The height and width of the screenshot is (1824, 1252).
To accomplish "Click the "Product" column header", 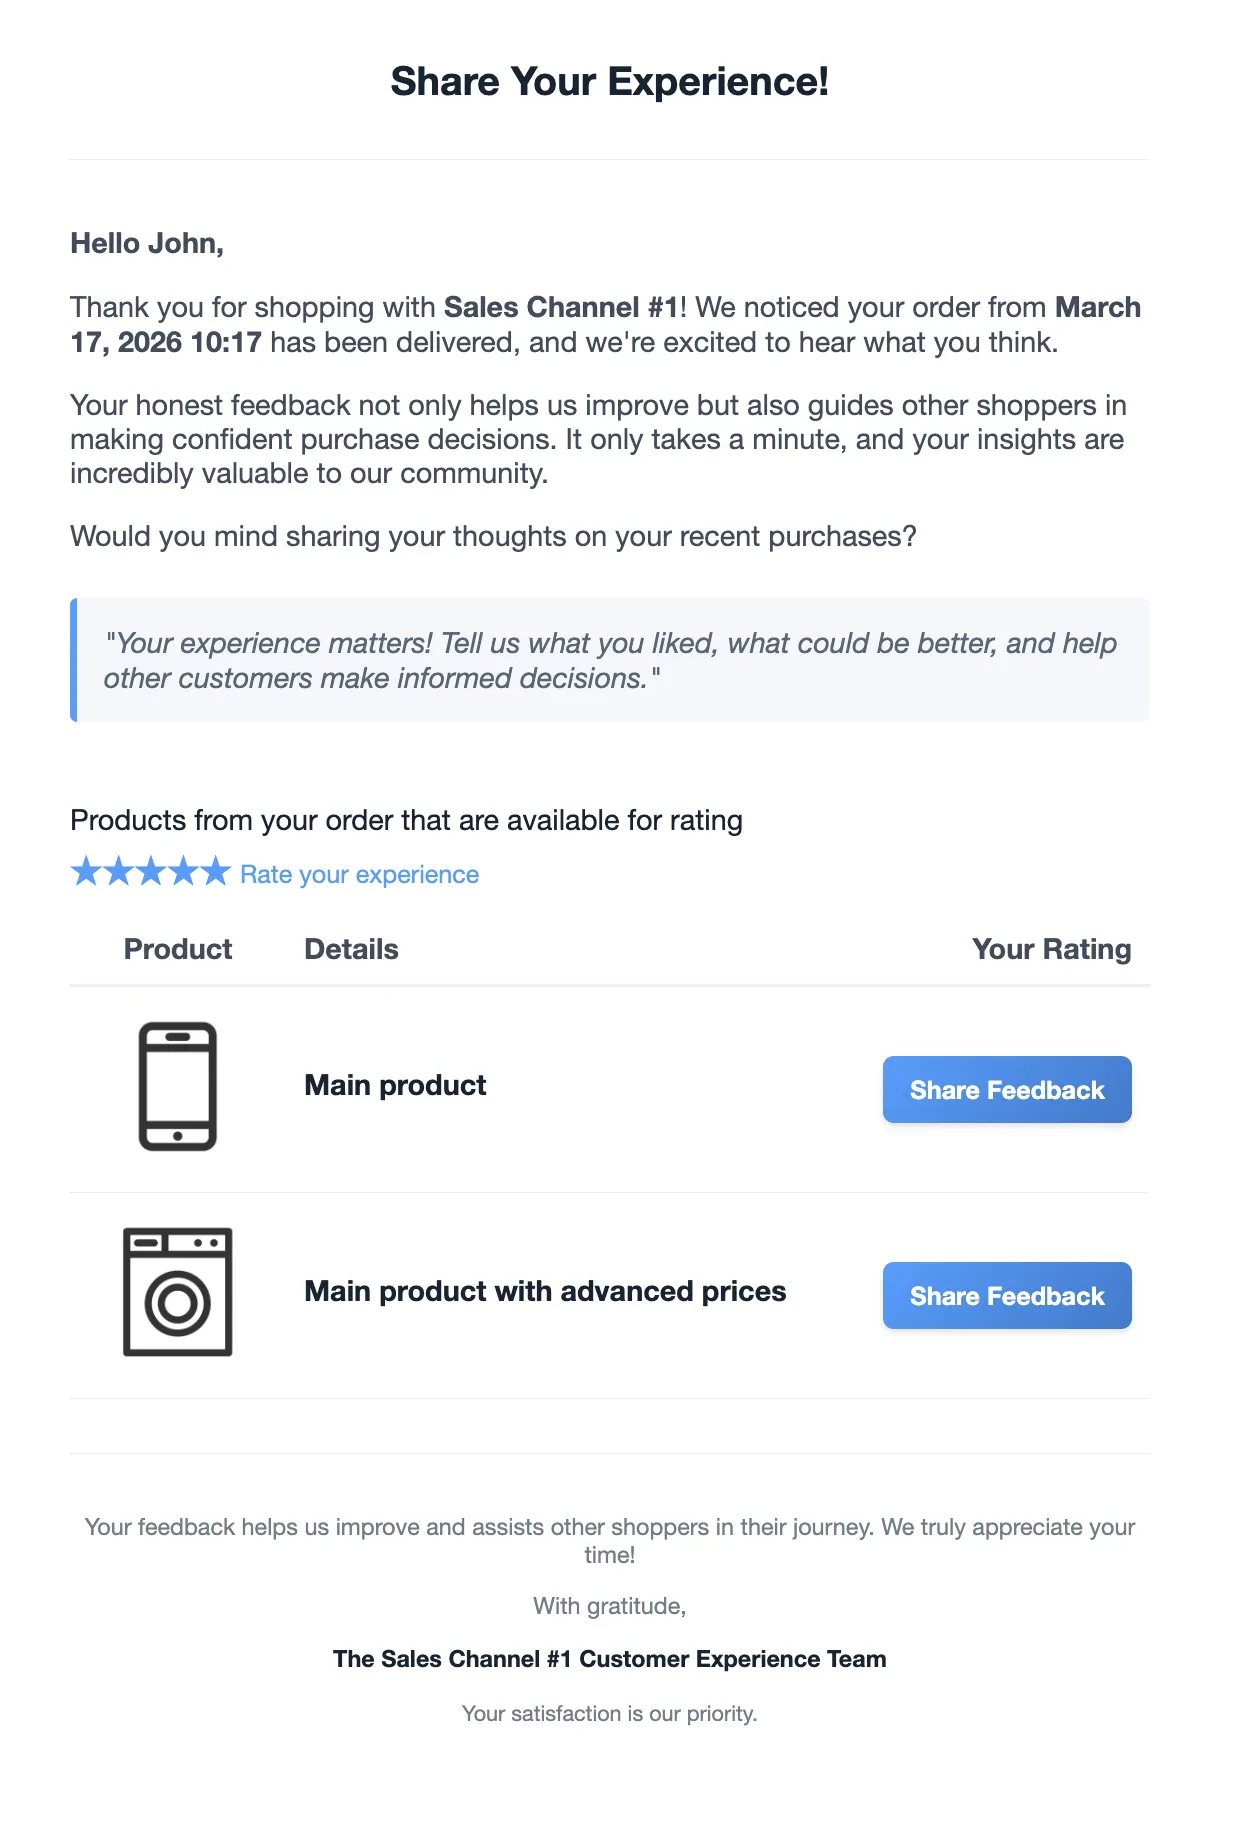I will [x=177, y=949].
